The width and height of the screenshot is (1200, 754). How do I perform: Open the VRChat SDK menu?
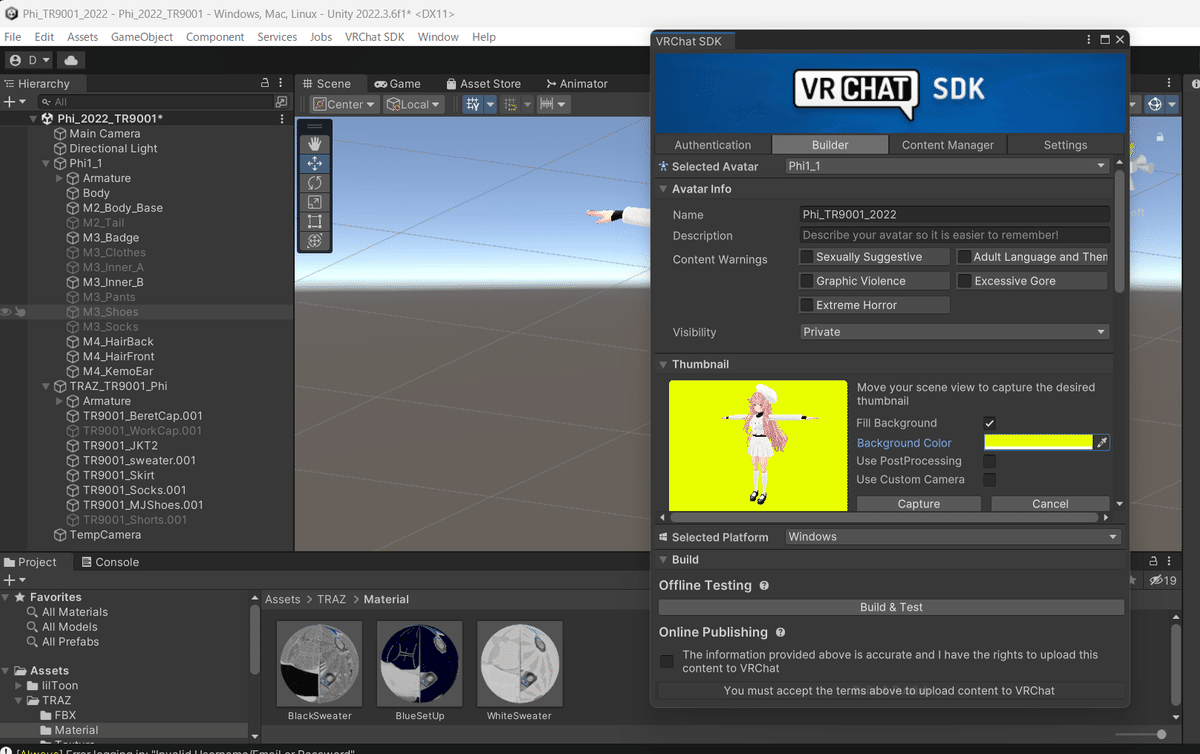click(374, 37)
